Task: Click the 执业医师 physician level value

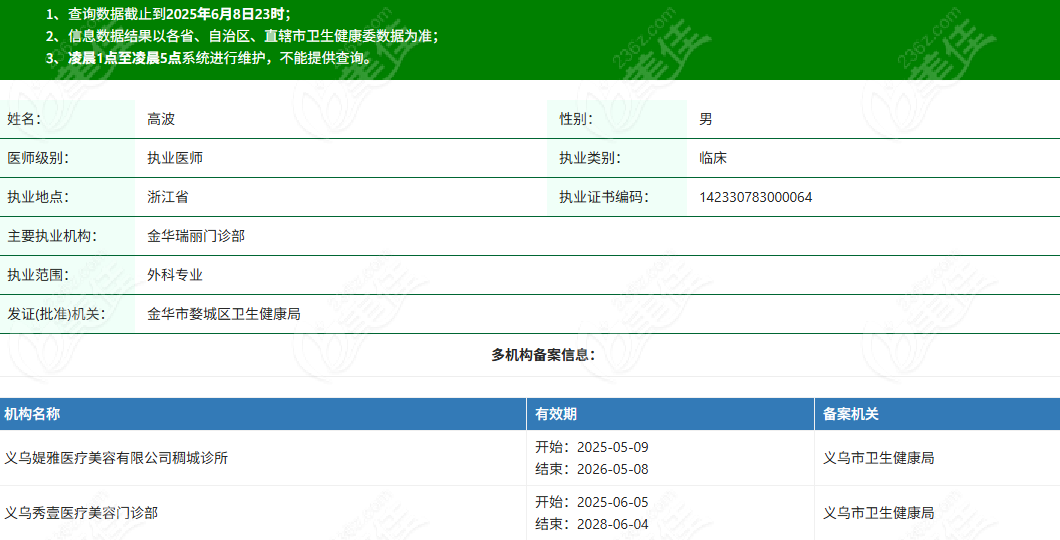Action: pos(175,158)
